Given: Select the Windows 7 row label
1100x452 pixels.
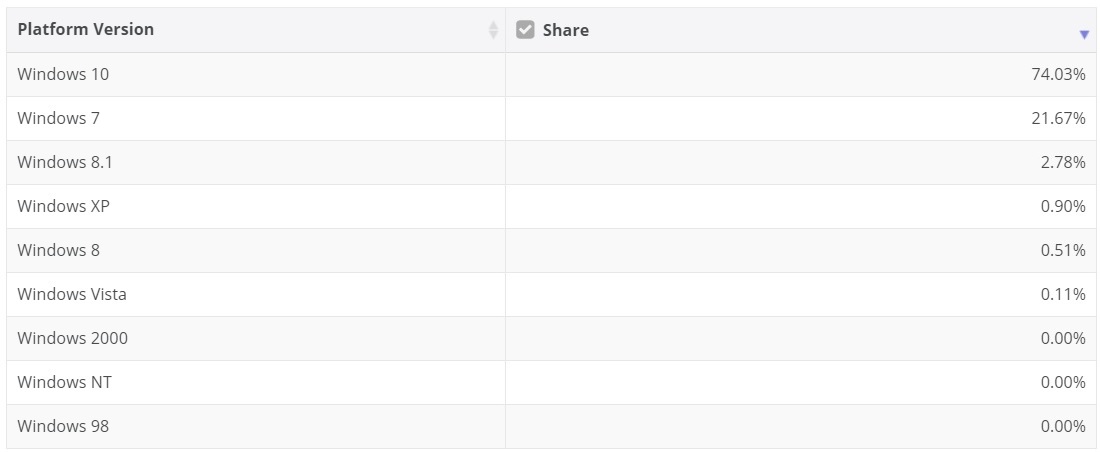Looking at the screenshot, I should point(59,118).
